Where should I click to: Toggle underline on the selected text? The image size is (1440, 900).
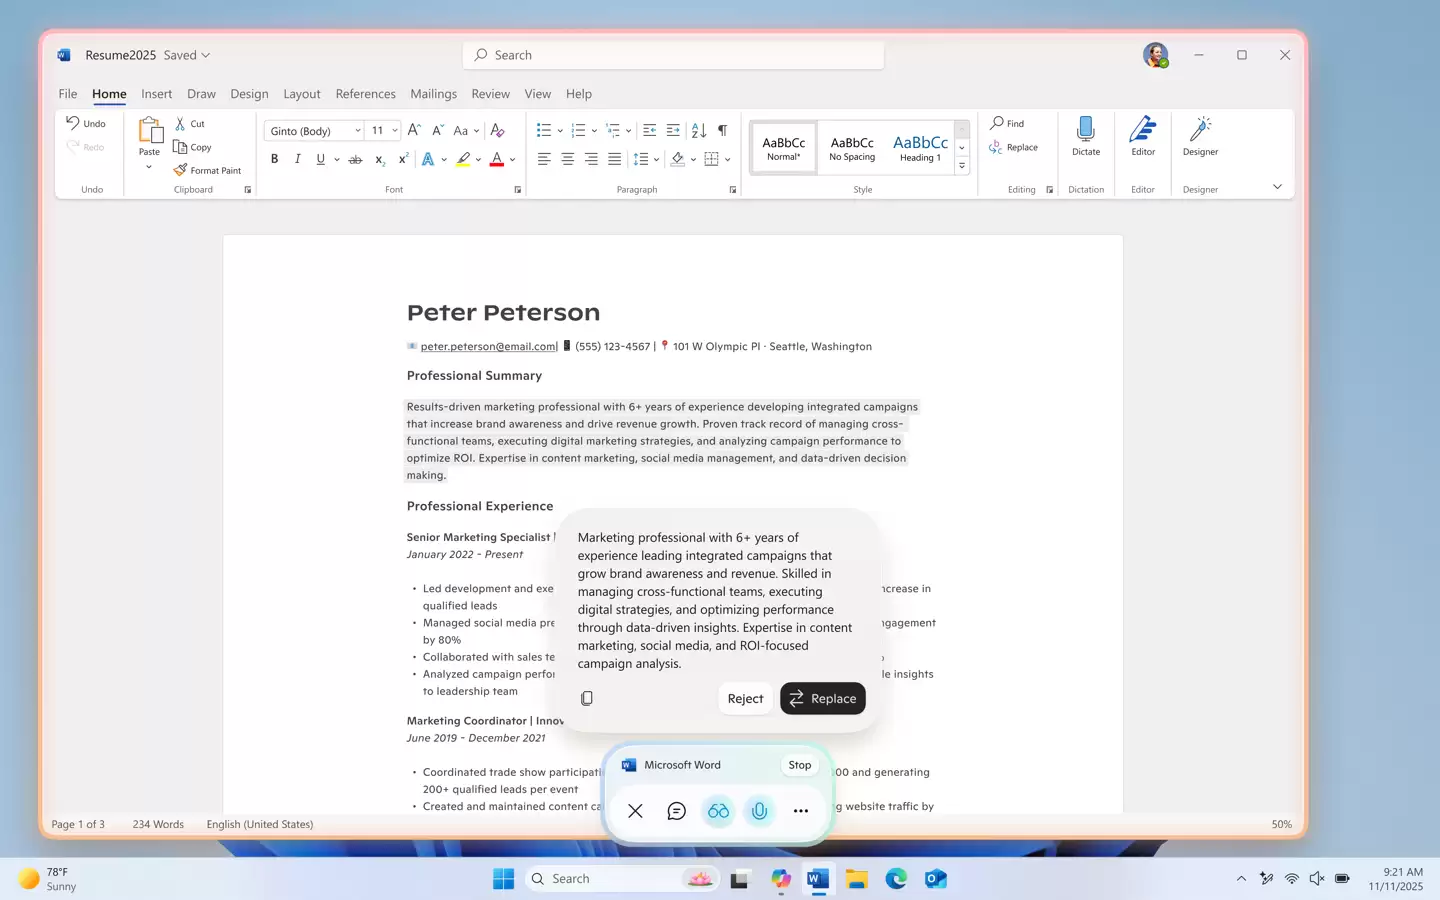point(319,158)
